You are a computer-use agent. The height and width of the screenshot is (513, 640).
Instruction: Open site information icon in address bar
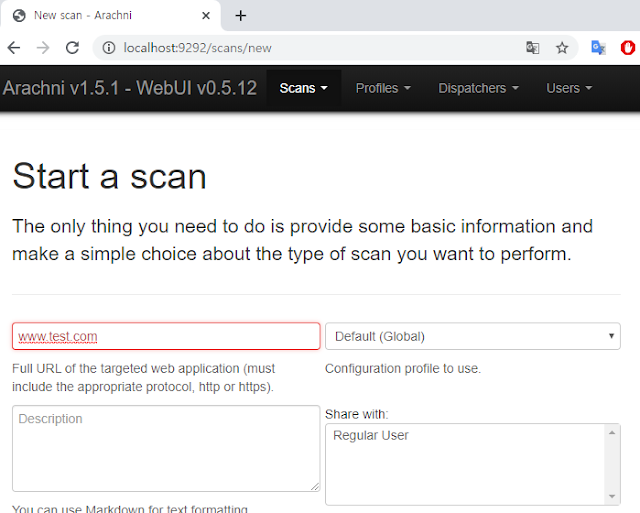pos(109,48)
